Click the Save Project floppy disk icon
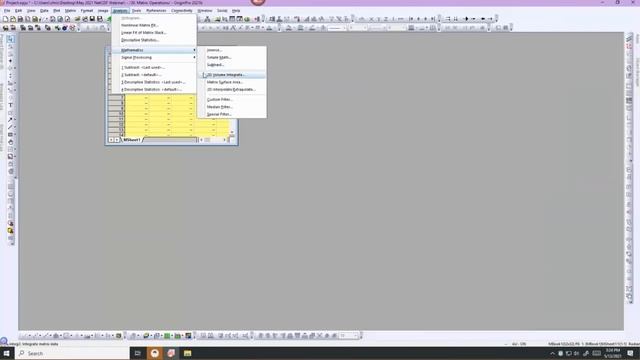 tap(92, 19)
